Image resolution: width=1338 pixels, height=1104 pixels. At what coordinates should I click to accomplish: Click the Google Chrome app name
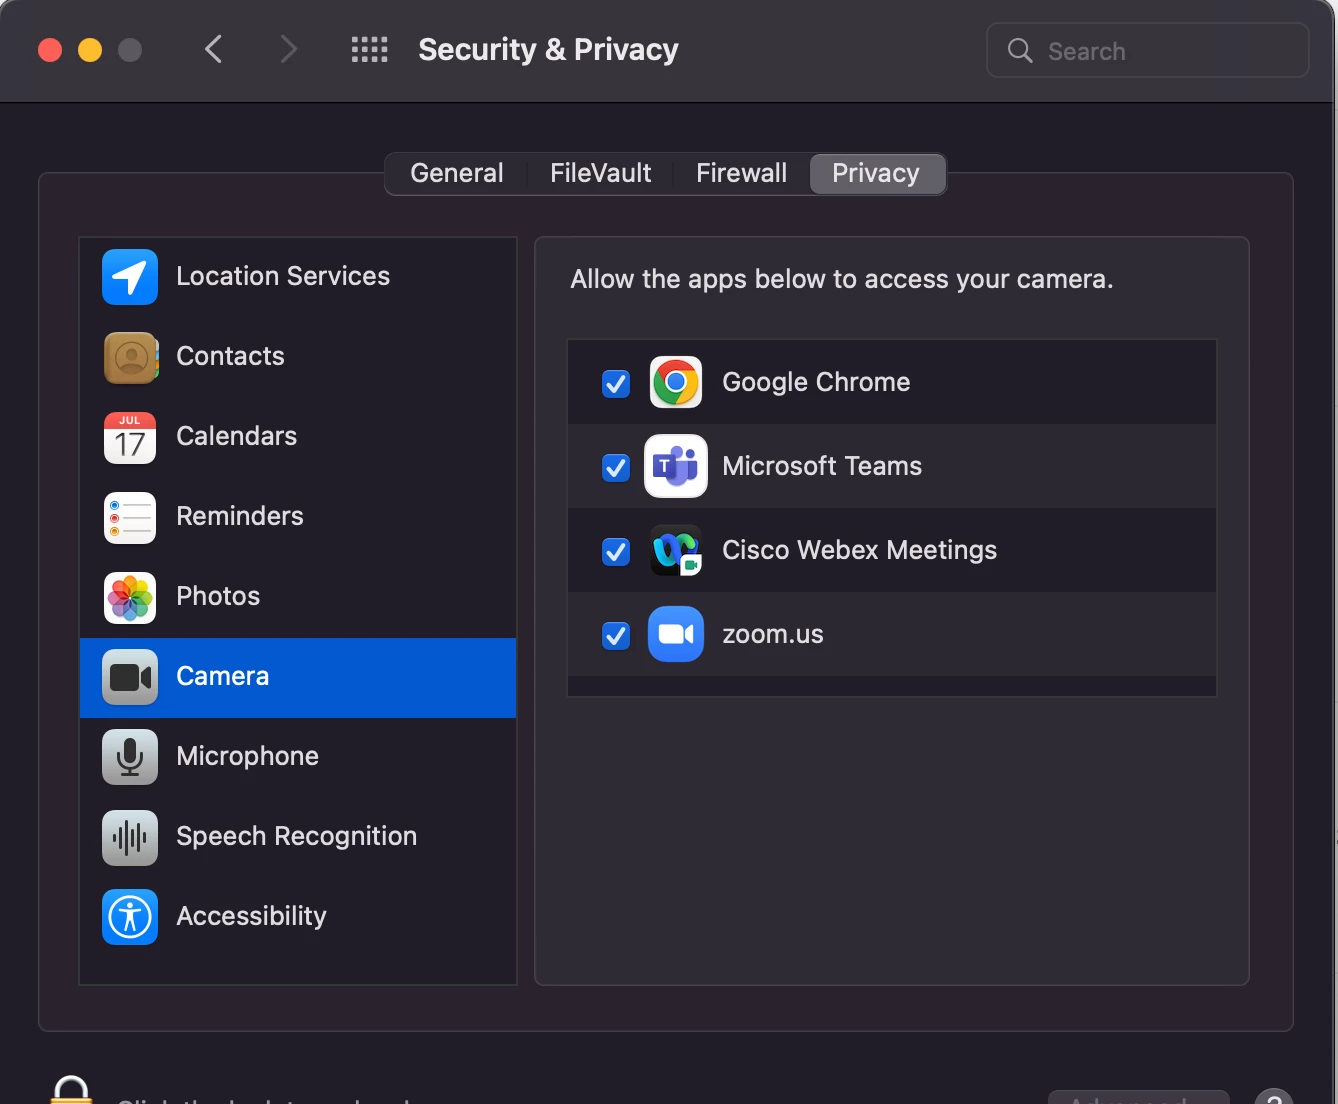click(816, 382)
